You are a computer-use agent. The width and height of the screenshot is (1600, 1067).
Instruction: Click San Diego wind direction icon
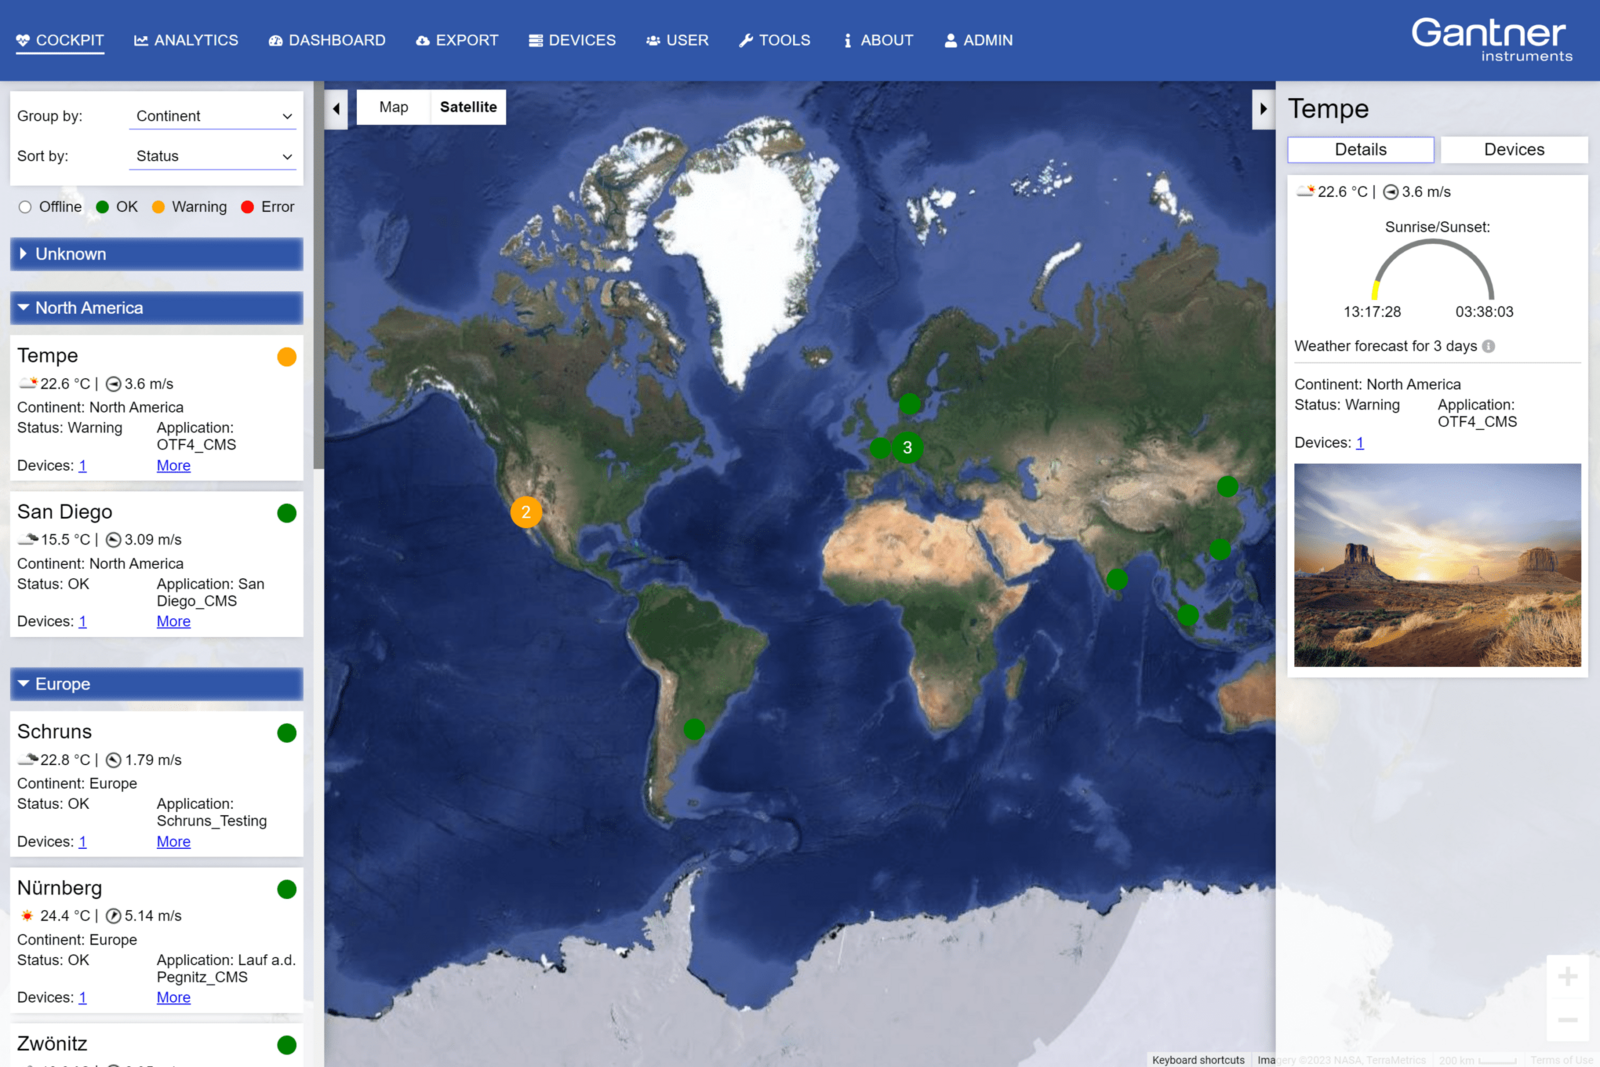(x=113, y=540)
